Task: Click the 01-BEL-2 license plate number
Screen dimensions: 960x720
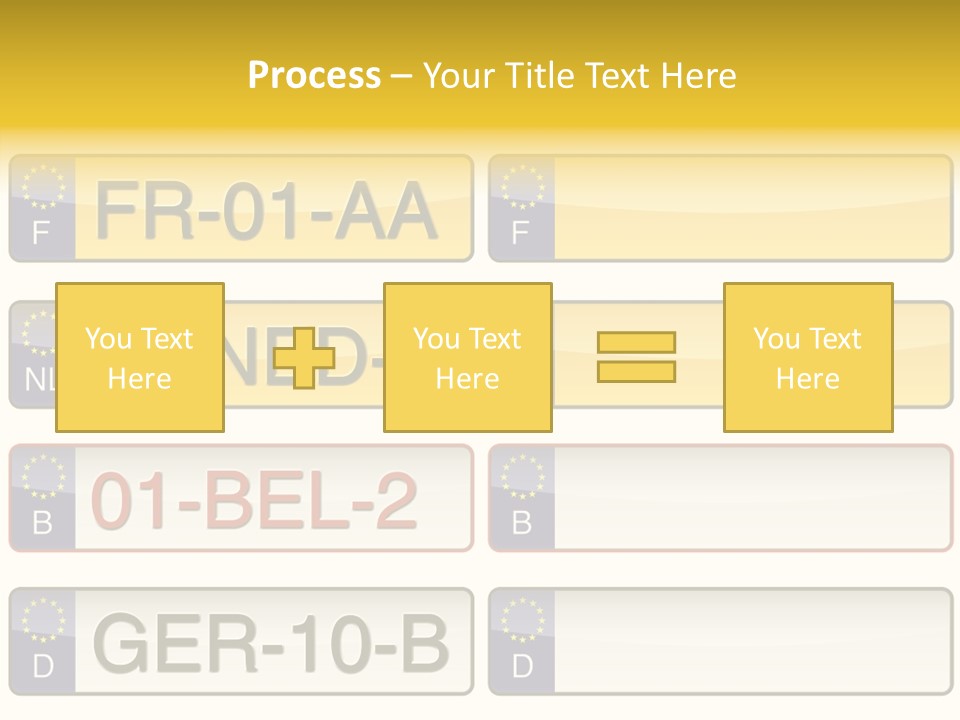Action: pos(254,500)
